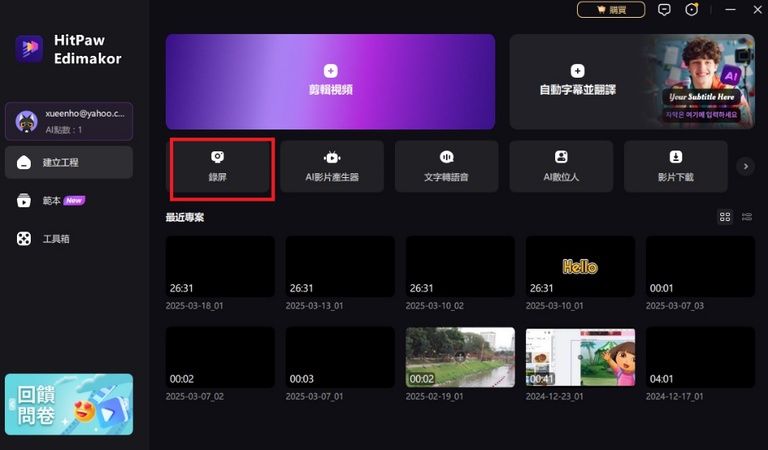This screenshot has width=768, height=450.
Task: Click the HitPaw Edimakor logo icon
Action: click(x=29, y=49)
